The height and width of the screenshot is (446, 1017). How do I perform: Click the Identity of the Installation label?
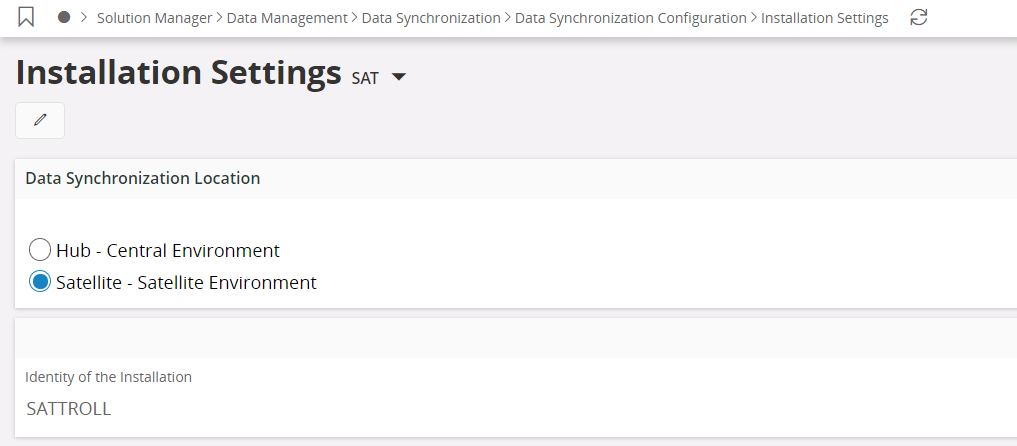(108, 377)
